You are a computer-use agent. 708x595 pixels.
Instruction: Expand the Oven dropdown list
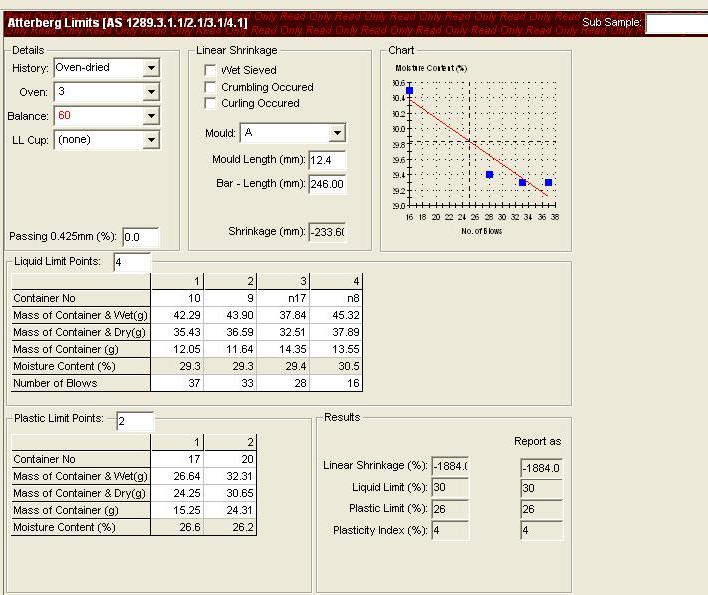[x=151, y=92]
